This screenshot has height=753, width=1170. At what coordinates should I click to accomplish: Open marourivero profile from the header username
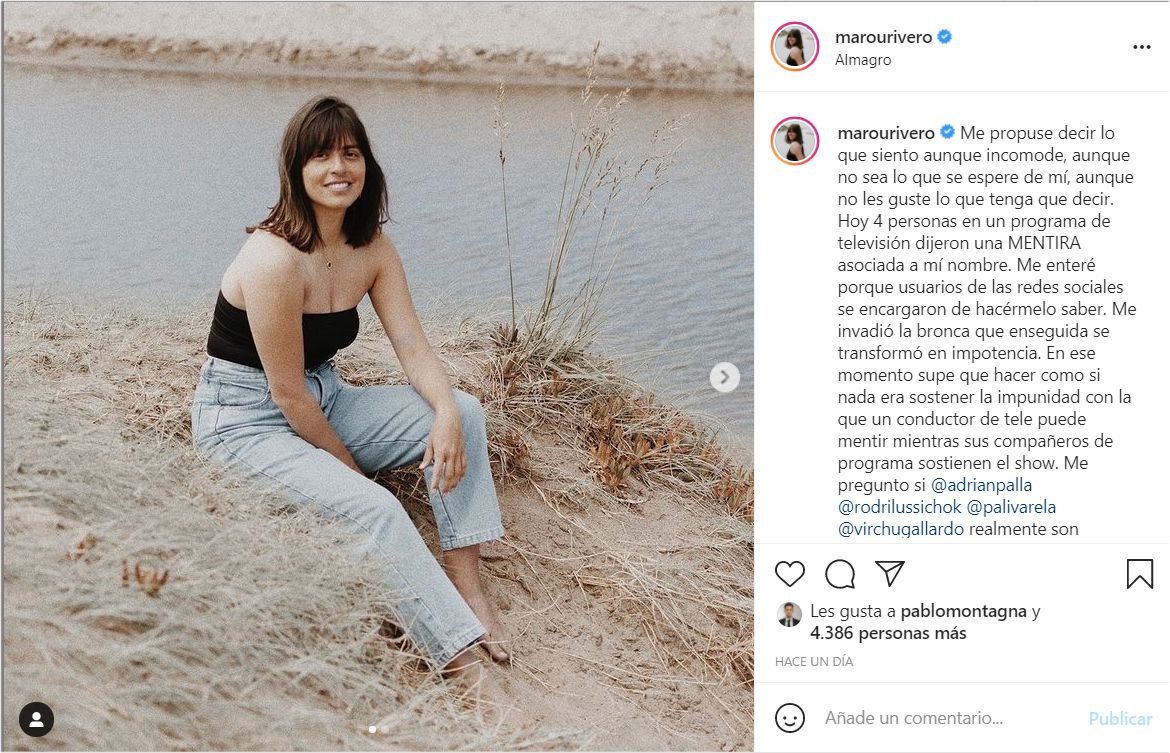pos(883,37)
